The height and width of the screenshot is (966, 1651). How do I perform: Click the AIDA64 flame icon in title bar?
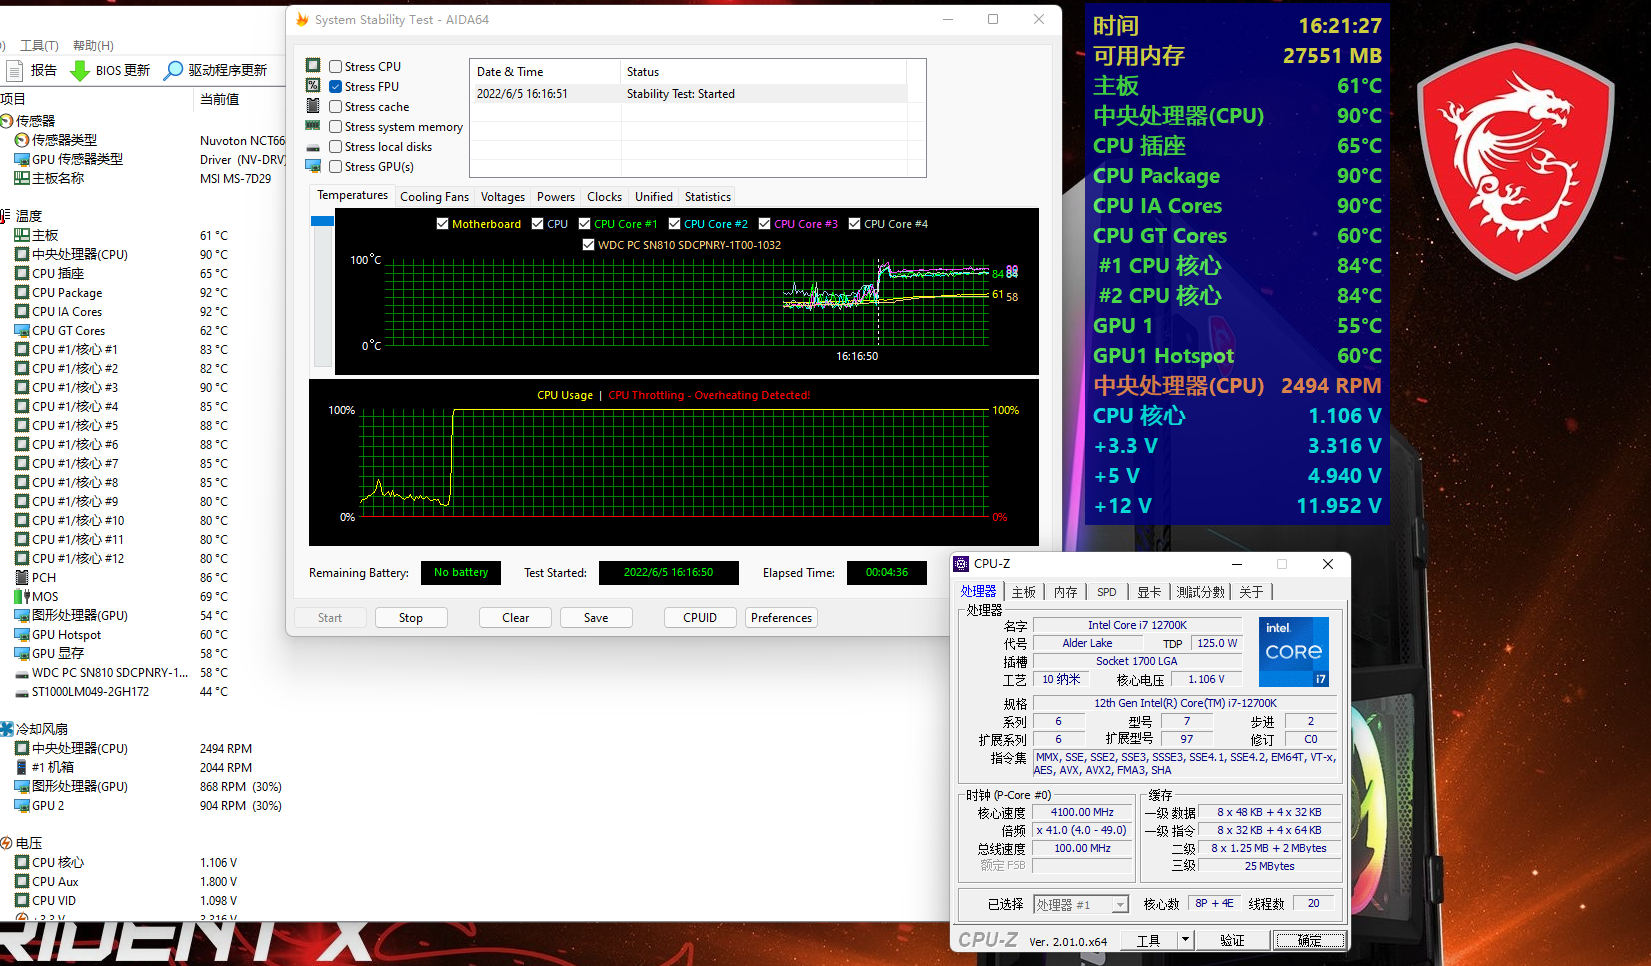(303, 19)
